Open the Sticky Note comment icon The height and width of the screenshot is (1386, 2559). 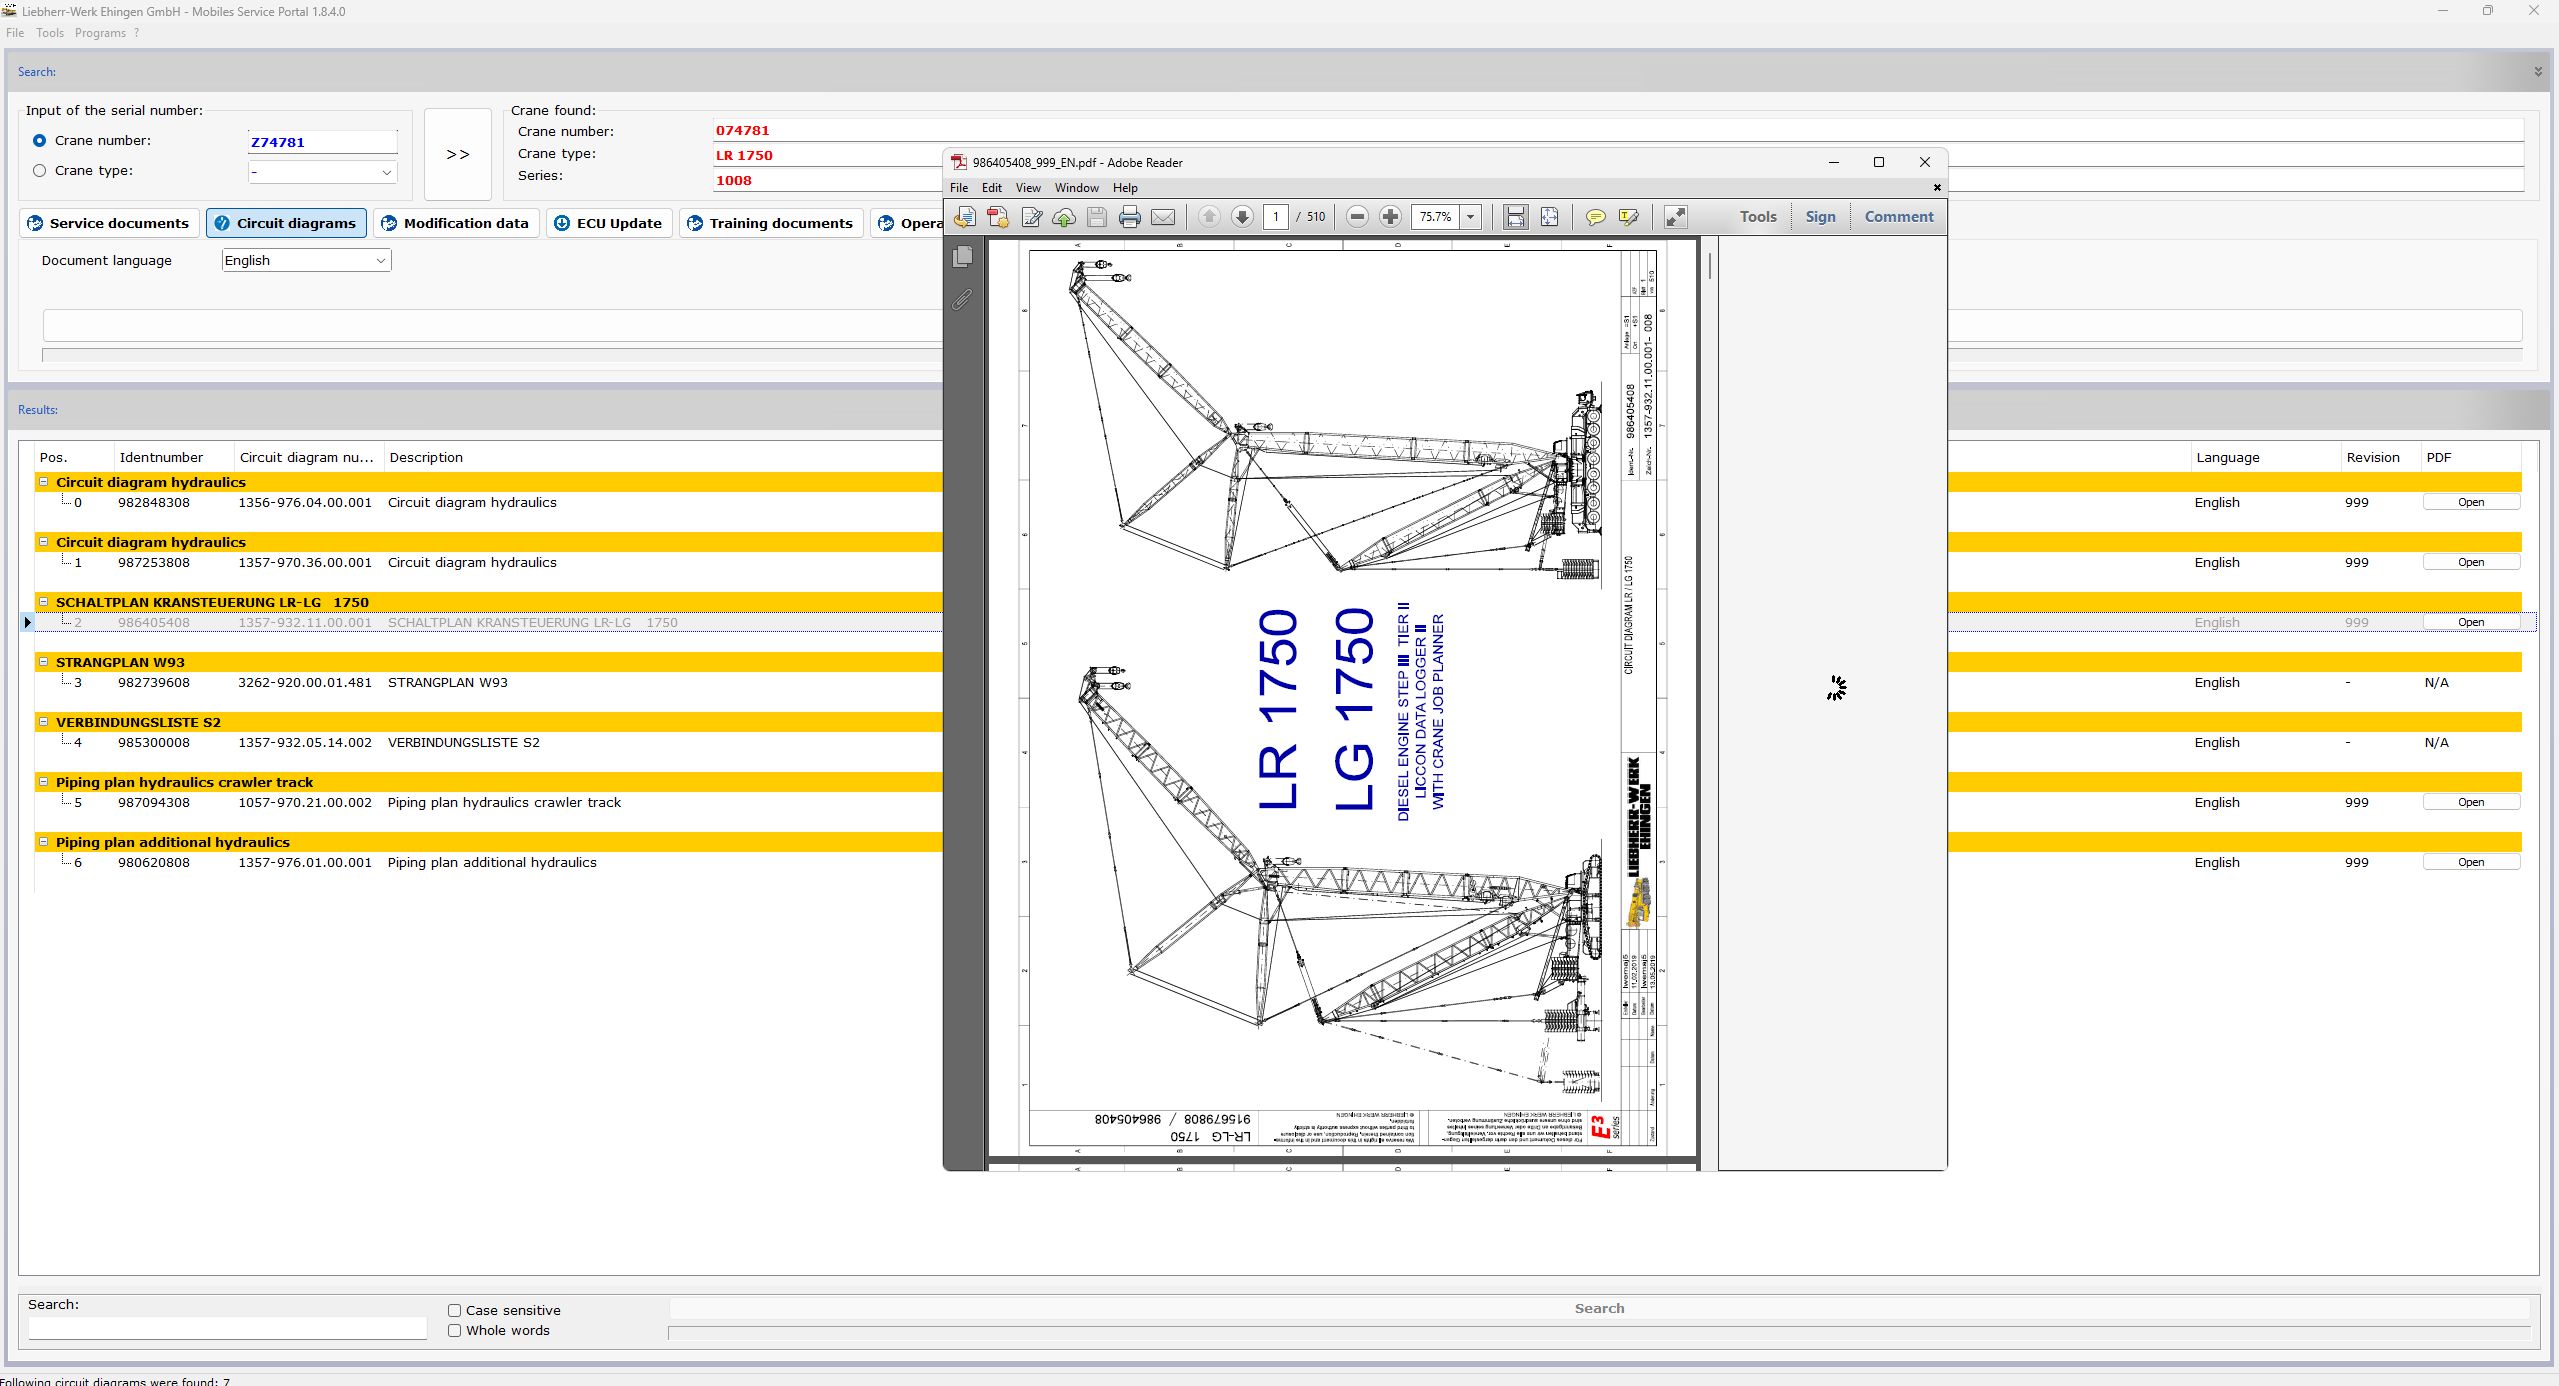point(1595,217)
